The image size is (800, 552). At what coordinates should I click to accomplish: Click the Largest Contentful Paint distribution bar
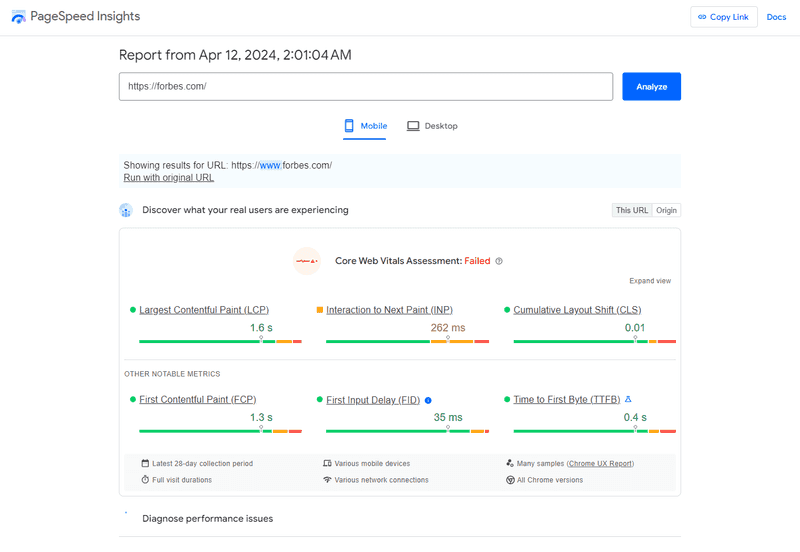[220, 341]
